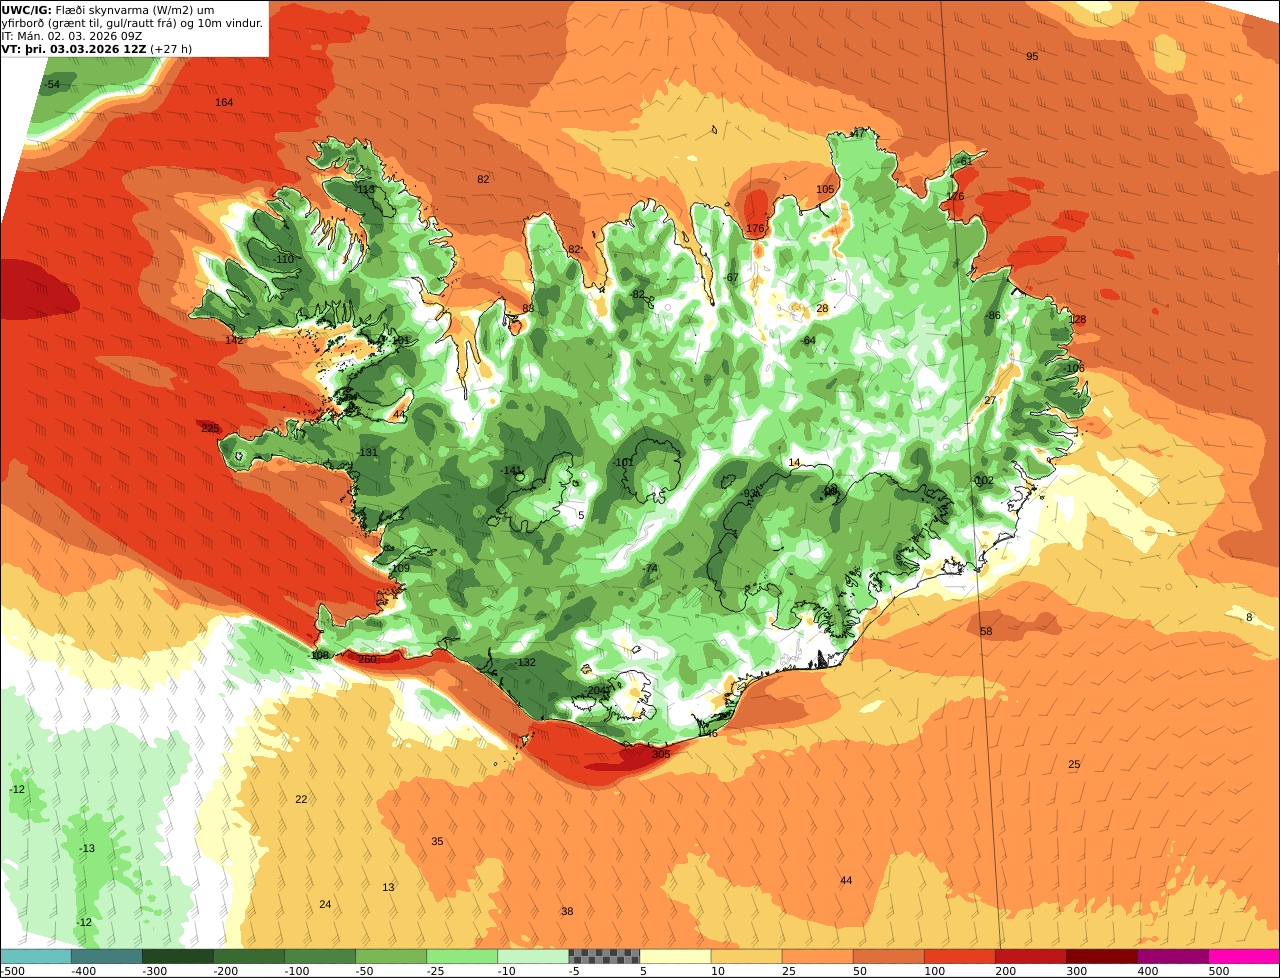Screen dimensions: 1280x978
Task: Click the map value '-74'
Action: [x=650, y=569]
